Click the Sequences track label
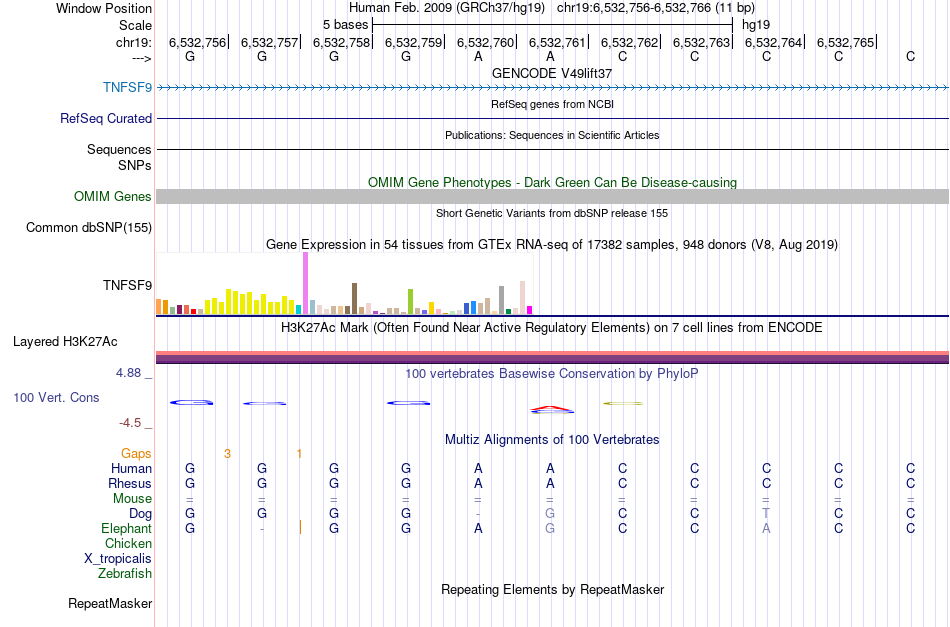This screenshot has height=627, width=950. pos(119,149)
